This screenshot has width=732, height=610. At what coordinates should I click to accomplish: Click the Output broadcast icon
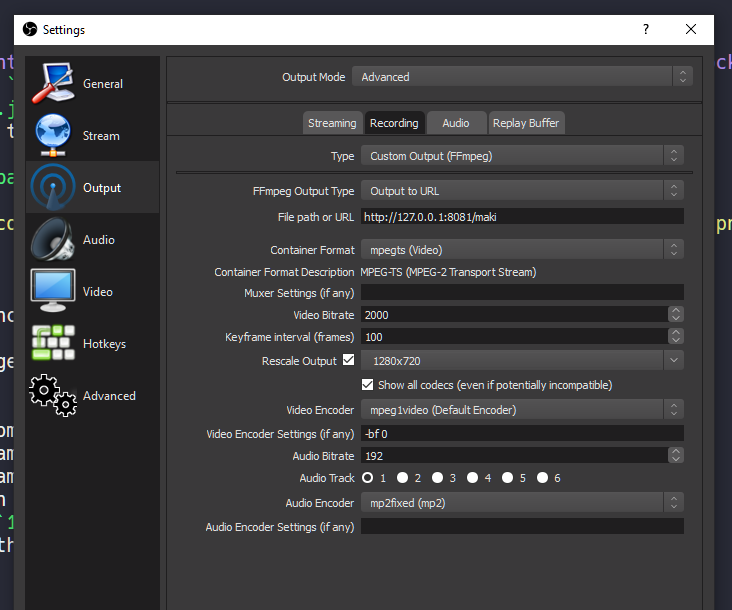click(x=53, y=187)
